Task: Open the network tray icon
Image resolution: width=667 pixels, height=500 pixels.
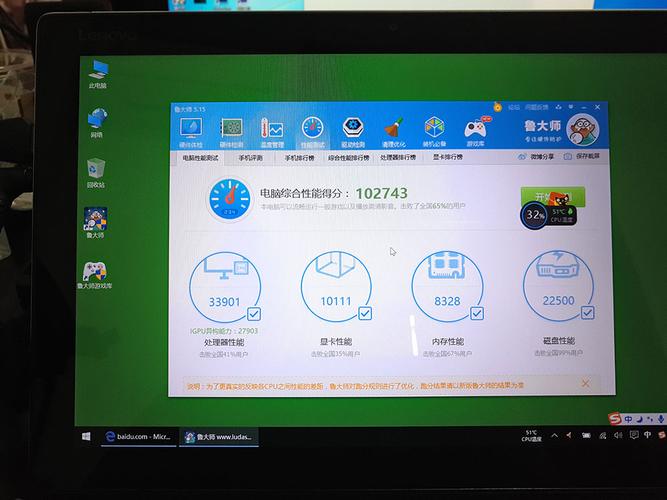Action: (602, 435)
